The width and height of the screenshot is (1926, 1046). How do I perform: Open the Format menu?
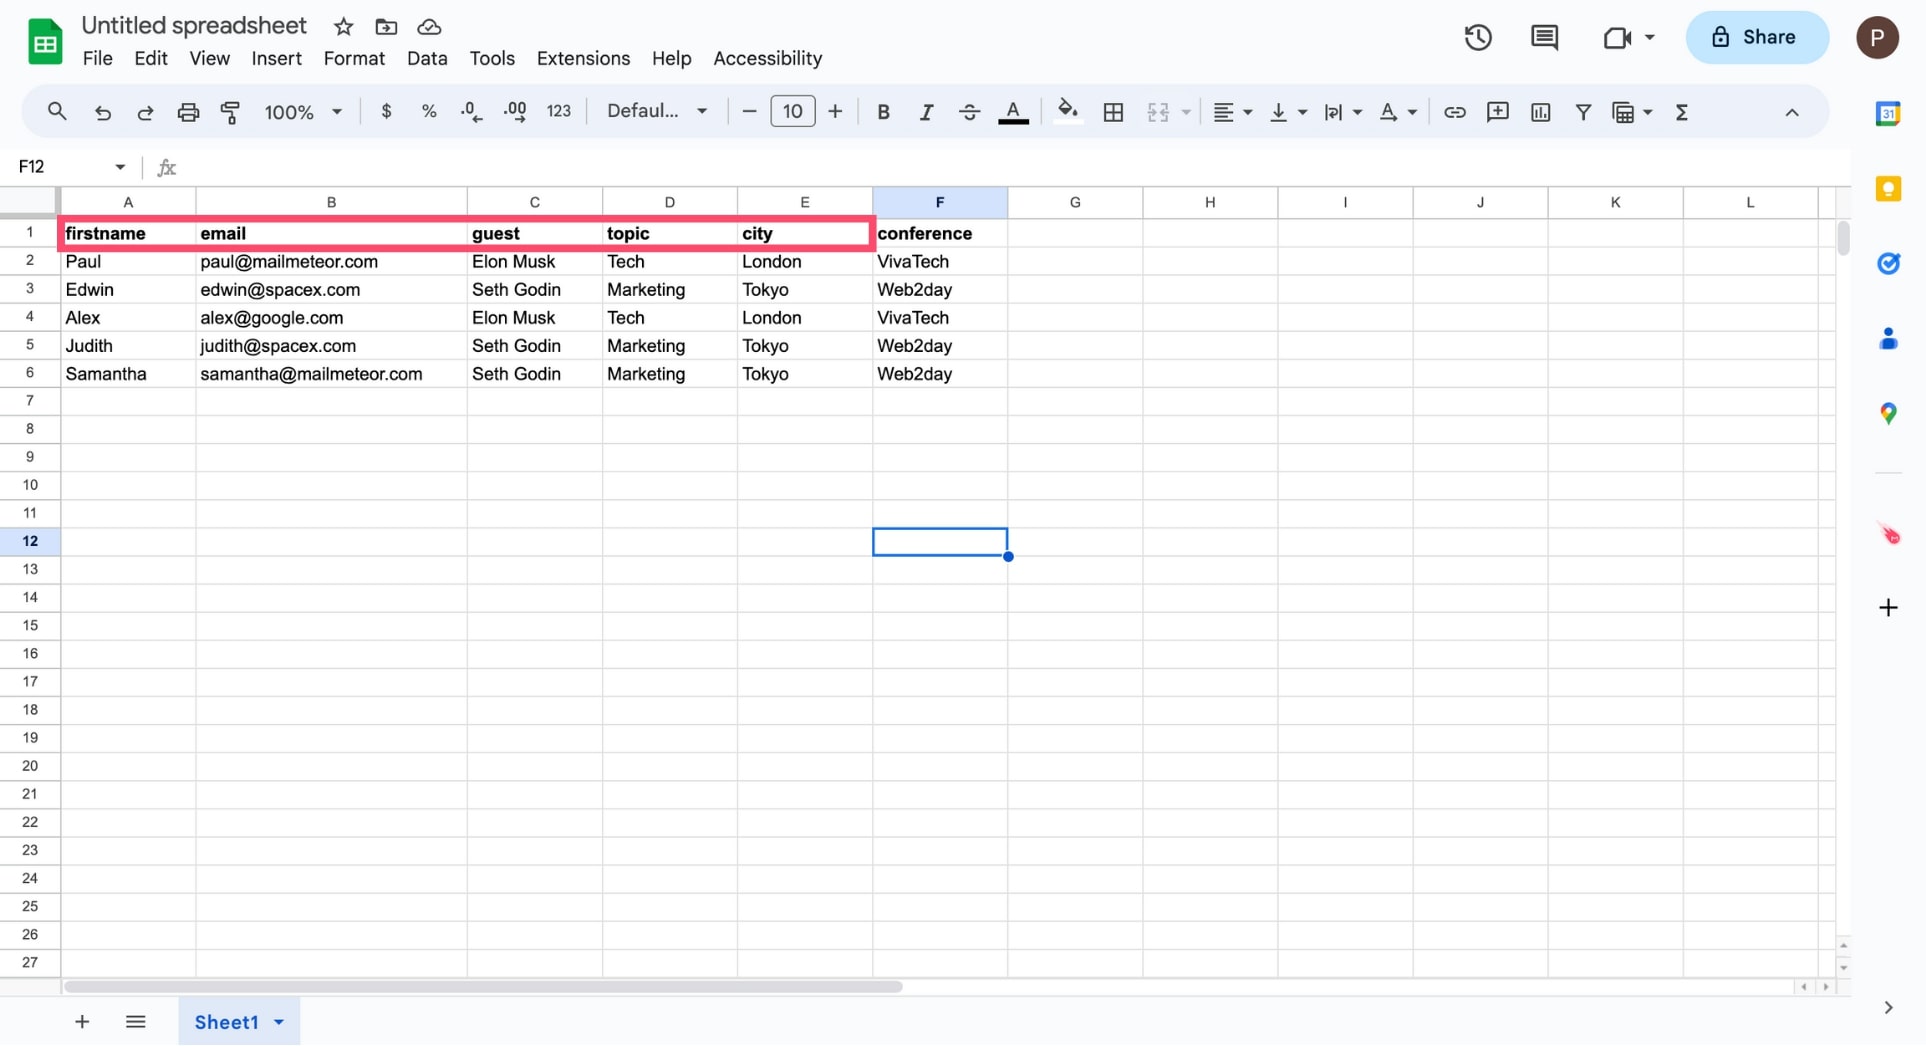click(x=354, y=58)
